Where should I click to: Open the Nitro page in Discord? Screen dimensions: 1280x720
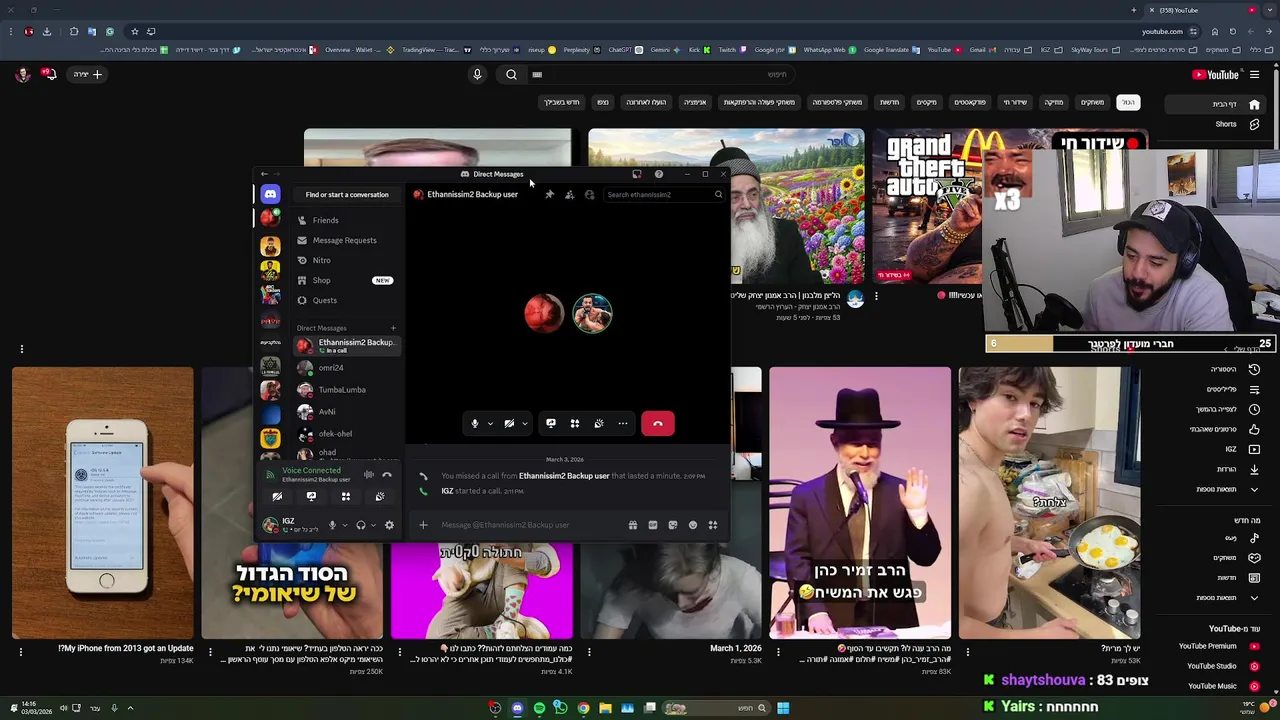pos(346,260)
